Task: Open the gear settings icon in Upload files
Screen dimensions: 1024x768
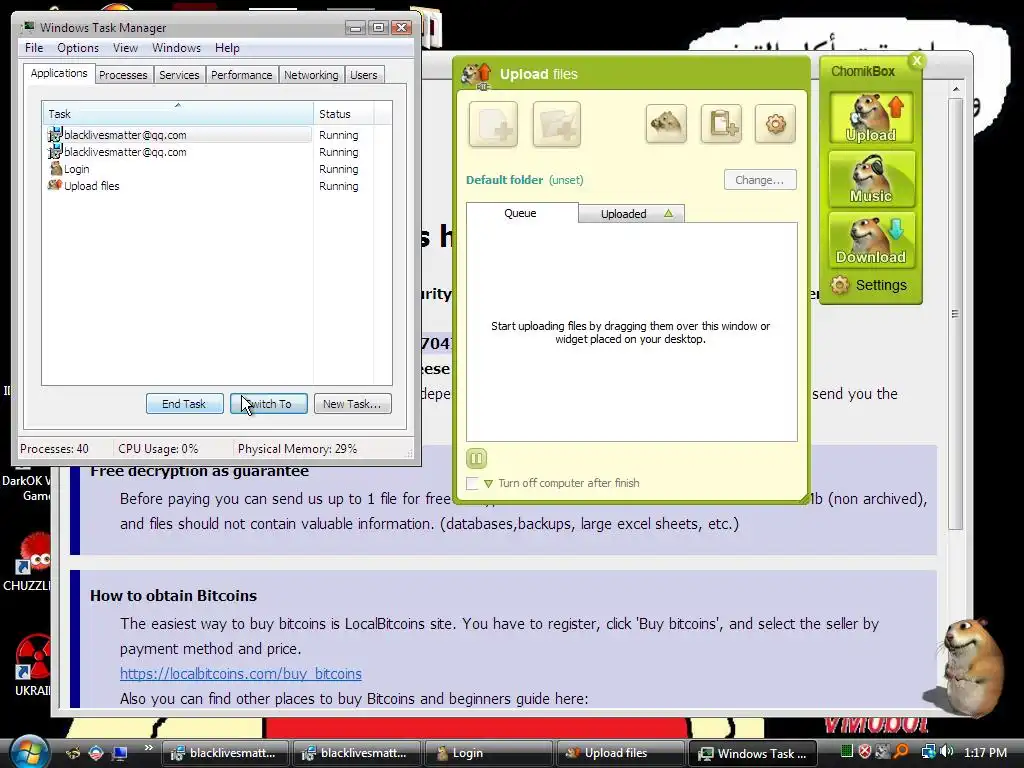Action: click(775, 123)
